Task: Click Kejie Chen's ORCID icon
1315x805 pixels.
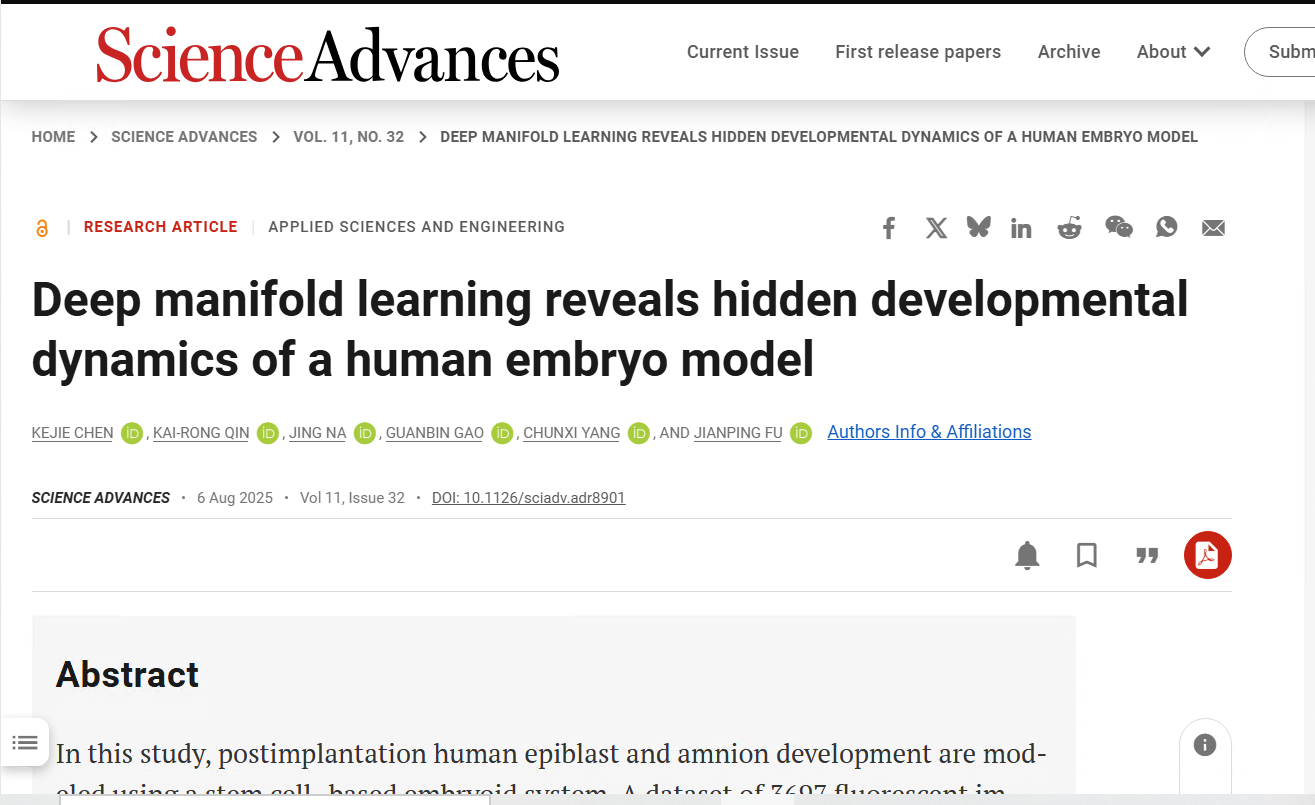Action: click(x=132, y=433)
